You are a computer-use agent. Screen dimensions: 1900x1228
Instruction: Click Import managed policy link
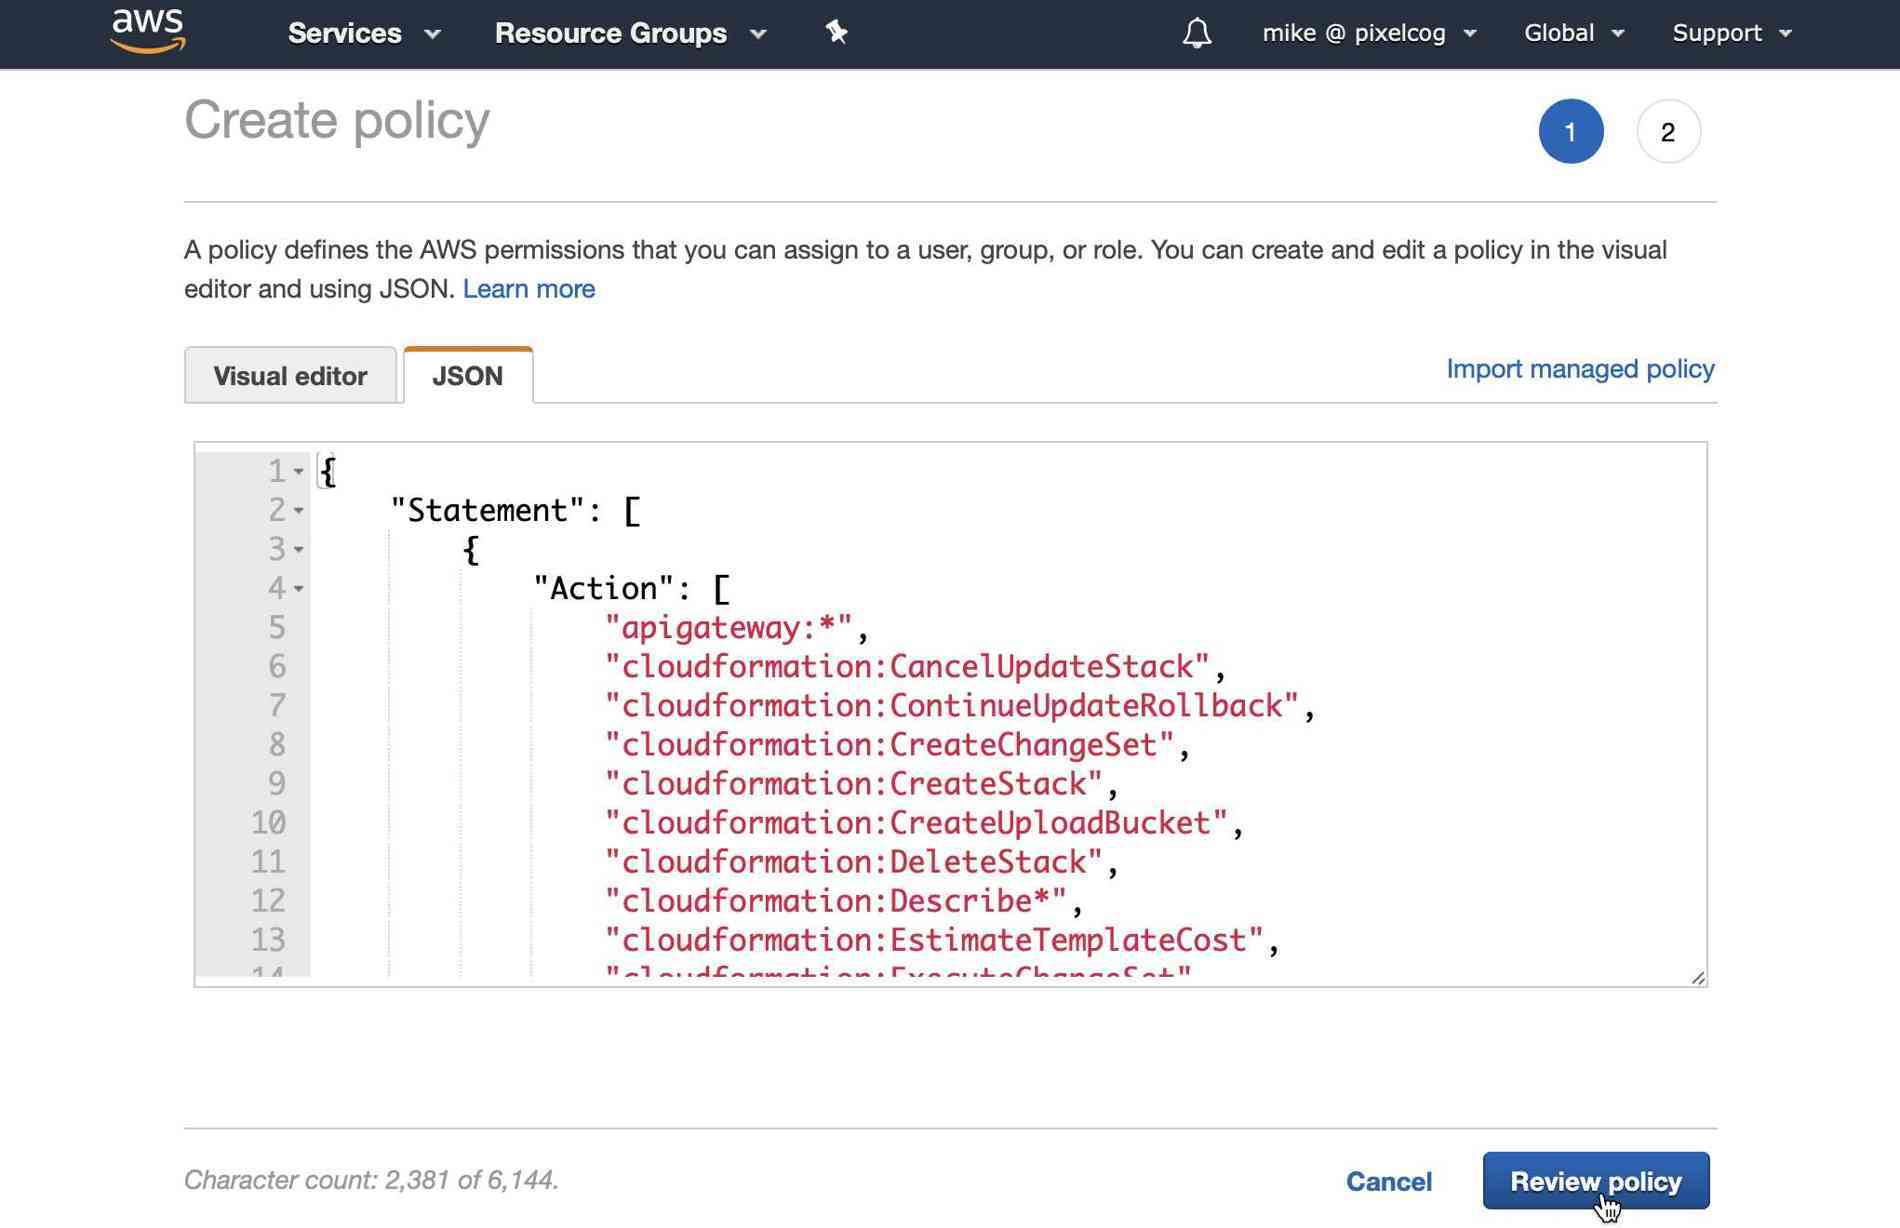(x=1580, y=369)
